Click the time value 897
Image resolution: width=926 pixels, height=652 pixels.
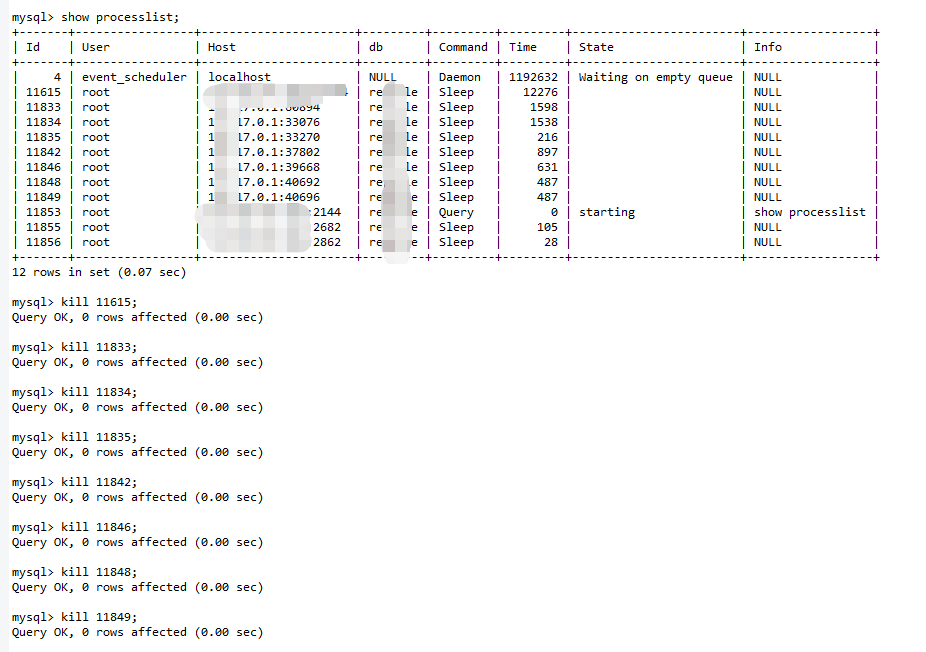(547, 152)
